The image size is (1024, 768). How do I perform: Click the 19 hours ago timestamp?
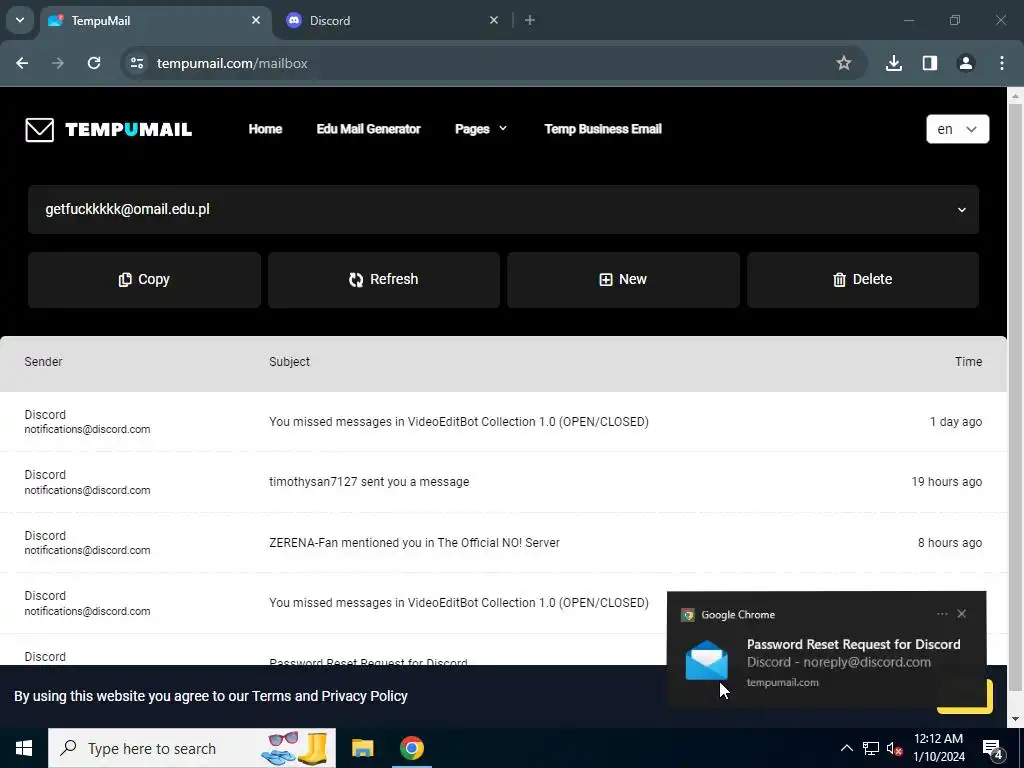click(x=946, y=482)
